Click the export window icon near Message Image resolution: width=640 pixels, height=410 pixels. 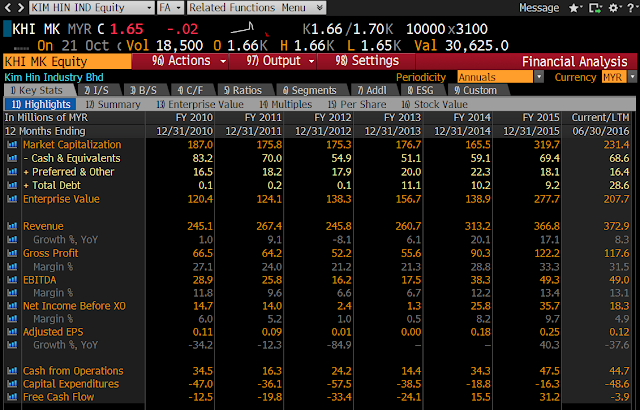[595, 8]
